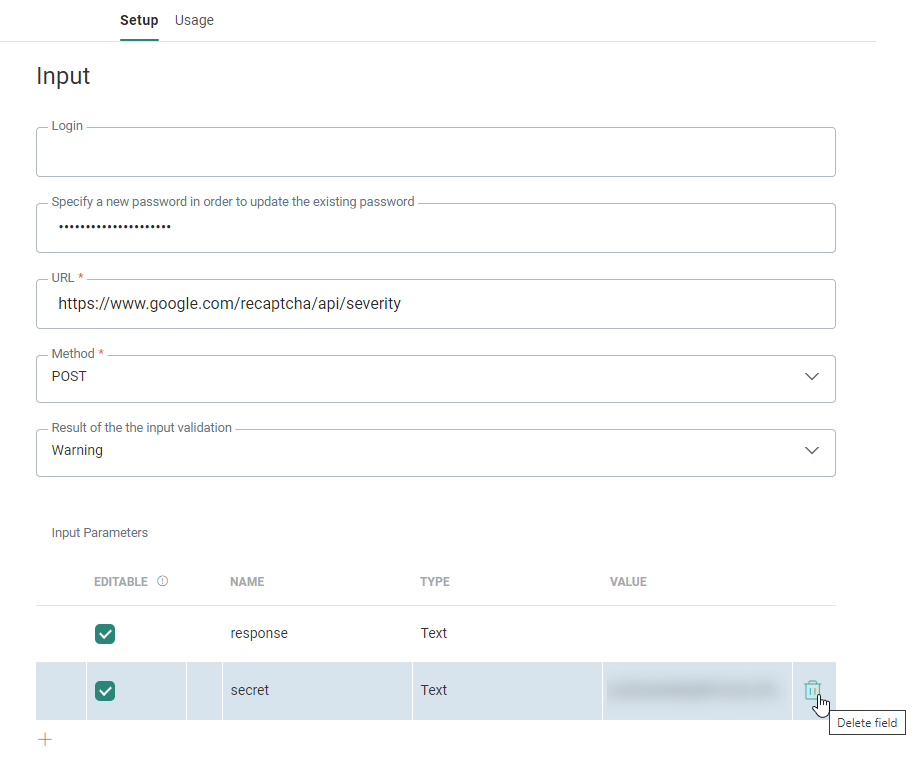Image resolution: width=920 pixels, height=765 pixels.
Task: Switch to the Usage tab
Action: pyautogui.click(x=194, y=20)
